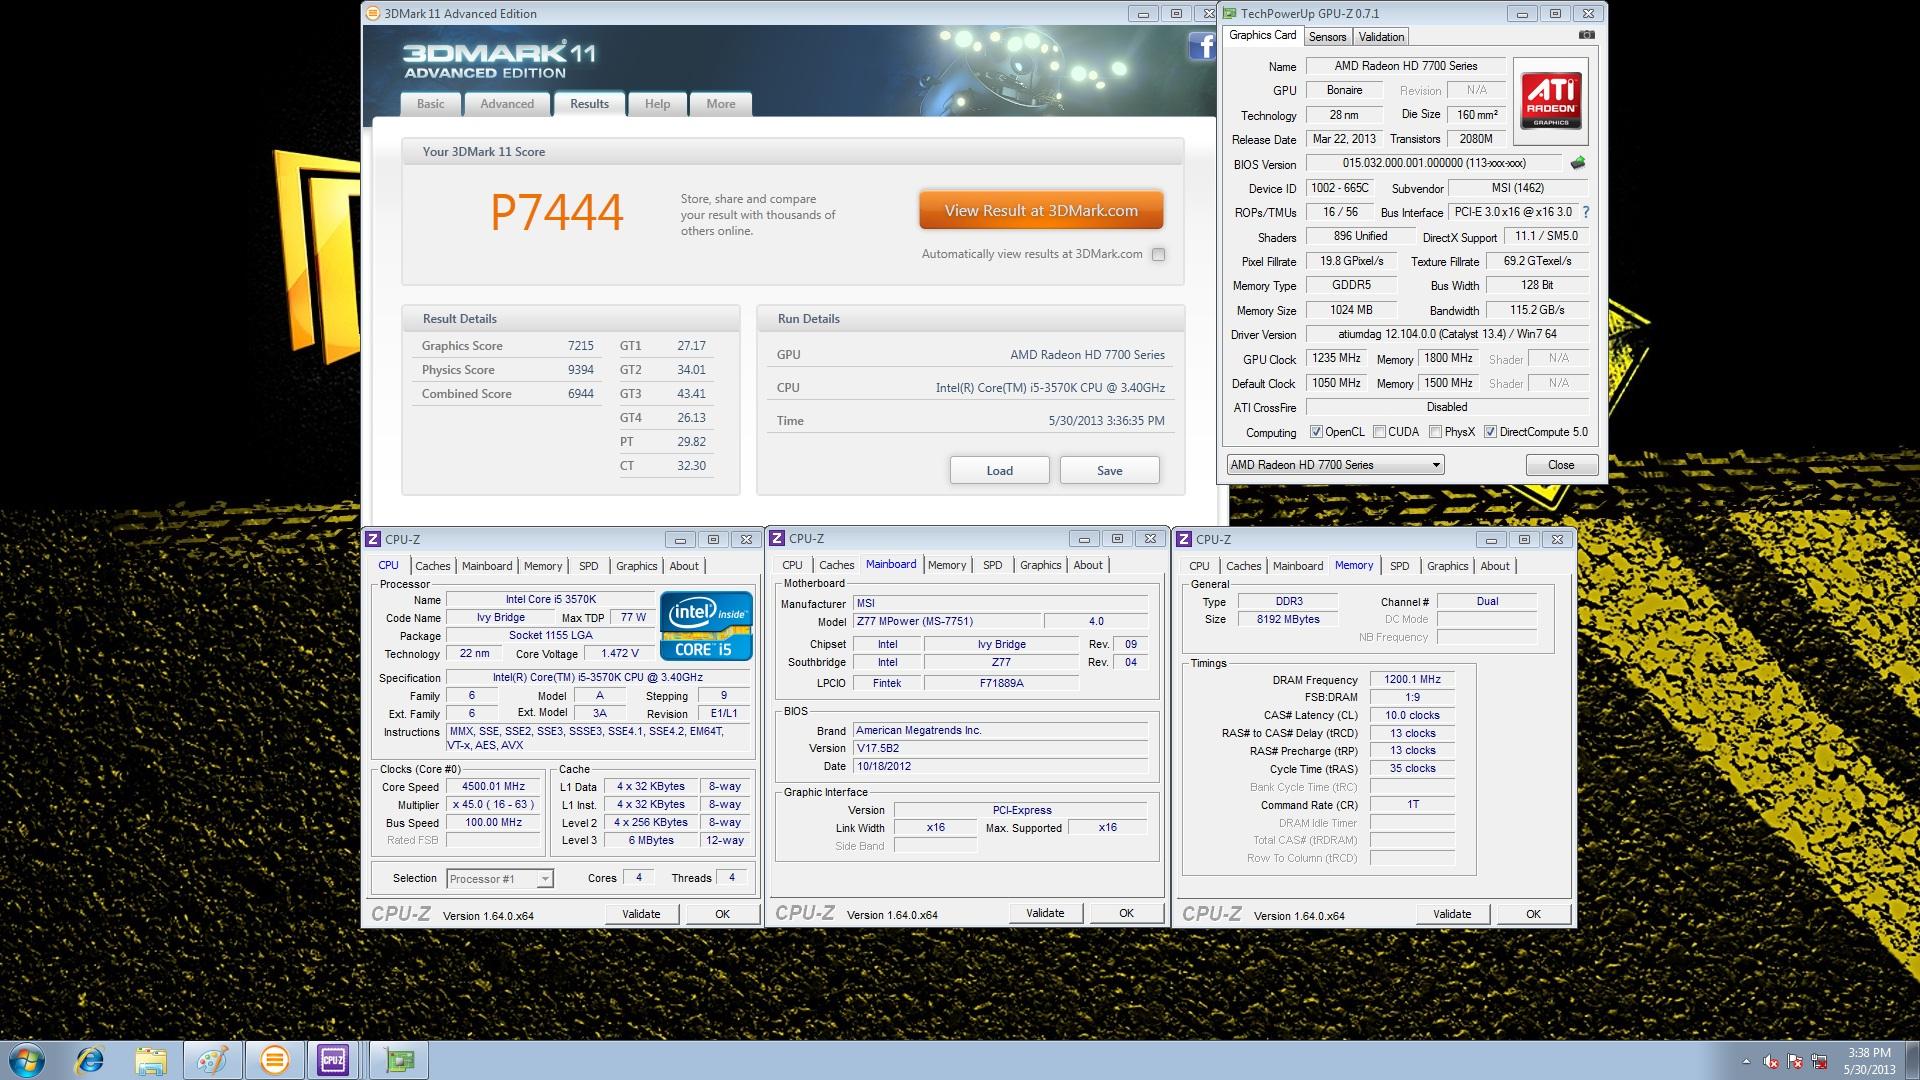Screen dimensions: 1920x1080
Task: Click OK in CPU-Z Mainboard window
Action: coord(1126,913)
